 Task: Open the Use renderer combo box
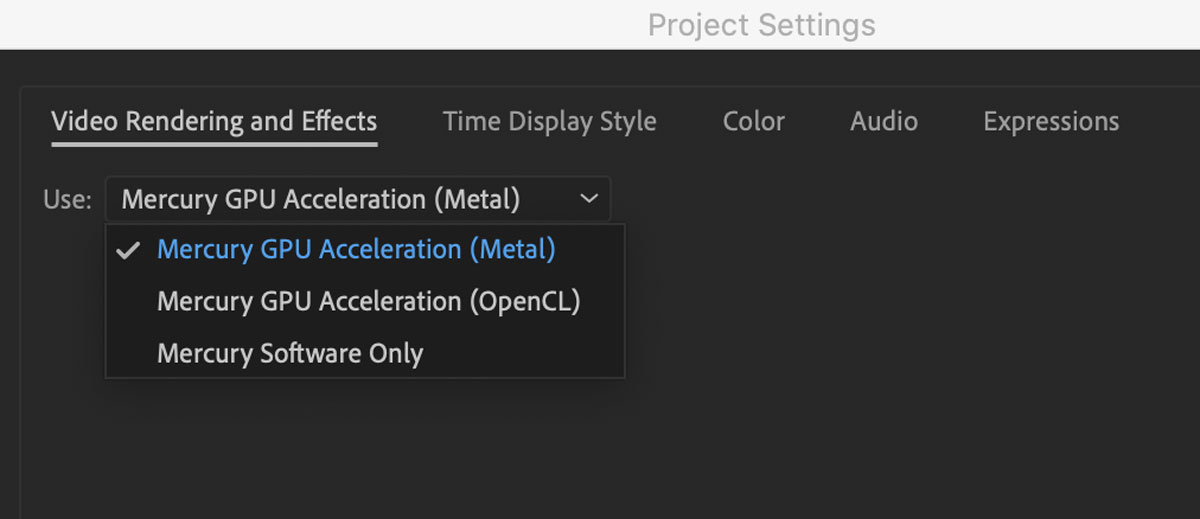pos(357,199)
